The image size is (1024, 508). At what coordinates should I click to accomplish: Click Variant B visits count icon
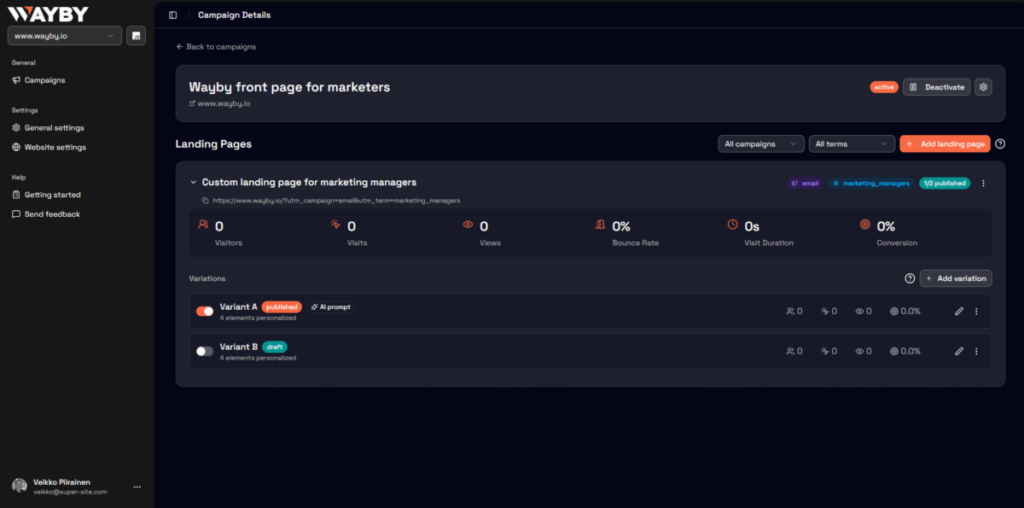825,351
